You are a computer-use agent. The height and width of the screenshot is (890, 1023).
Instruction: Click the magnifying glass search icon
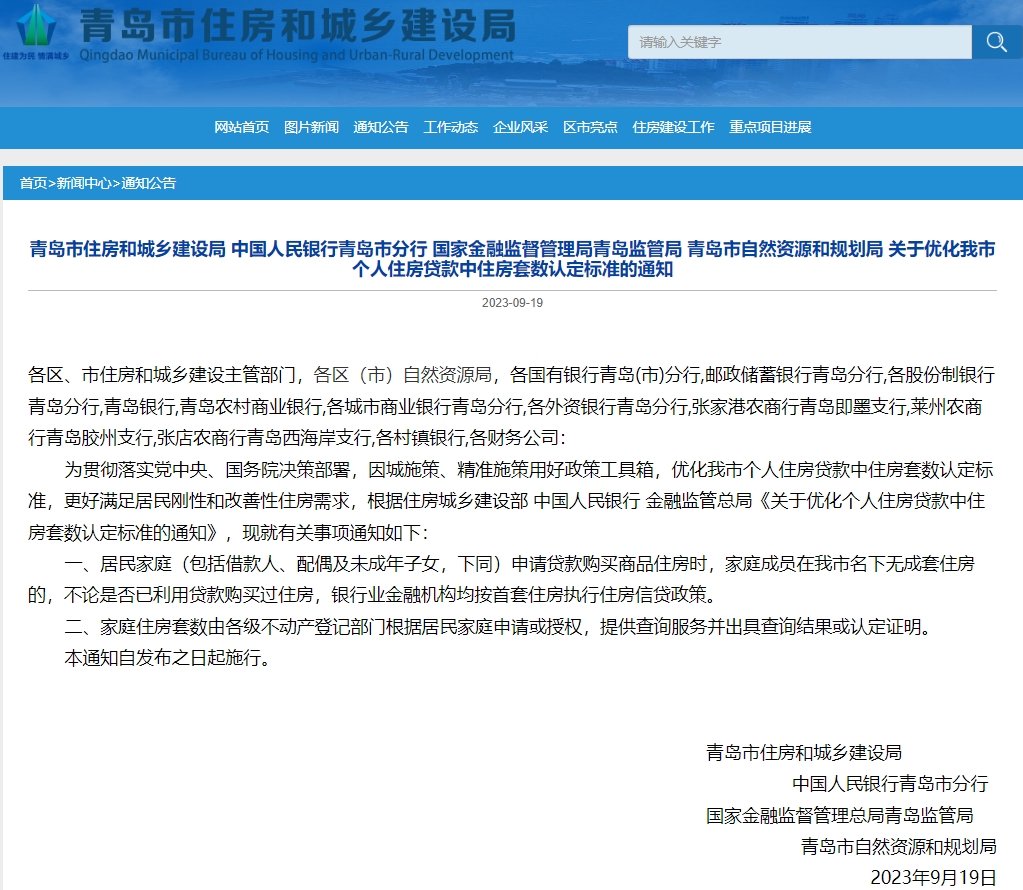point(996,42)
